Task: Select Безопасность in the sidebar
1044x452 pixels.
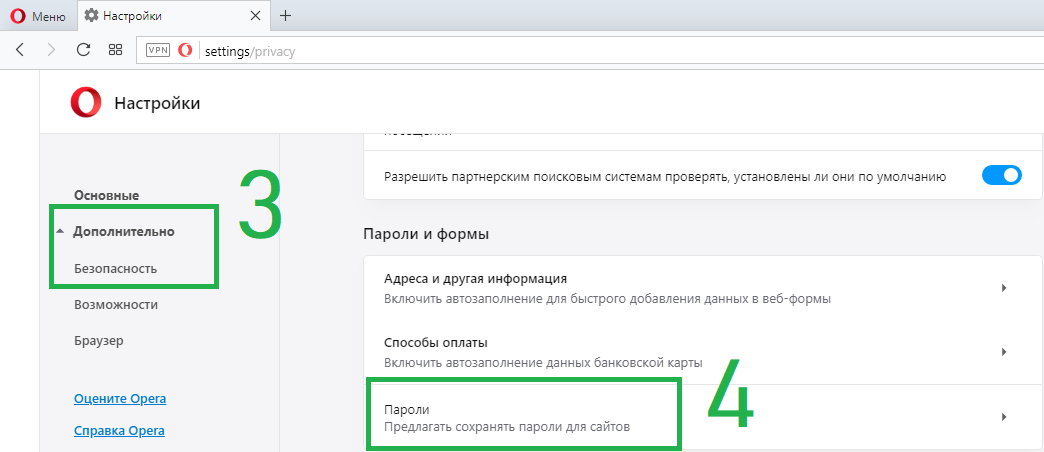Action: [x=115, y=268]
